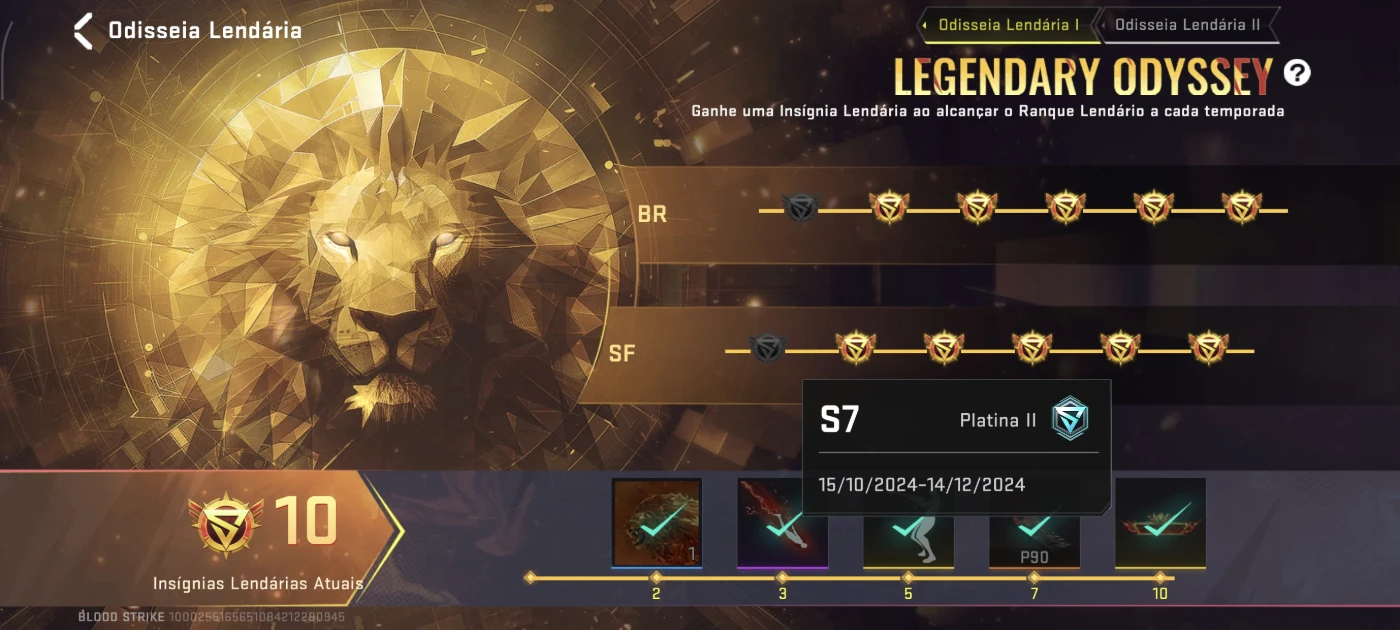Select the last gold badge in BR row
Viewport: 1400px width, 630px height.
1241,207
